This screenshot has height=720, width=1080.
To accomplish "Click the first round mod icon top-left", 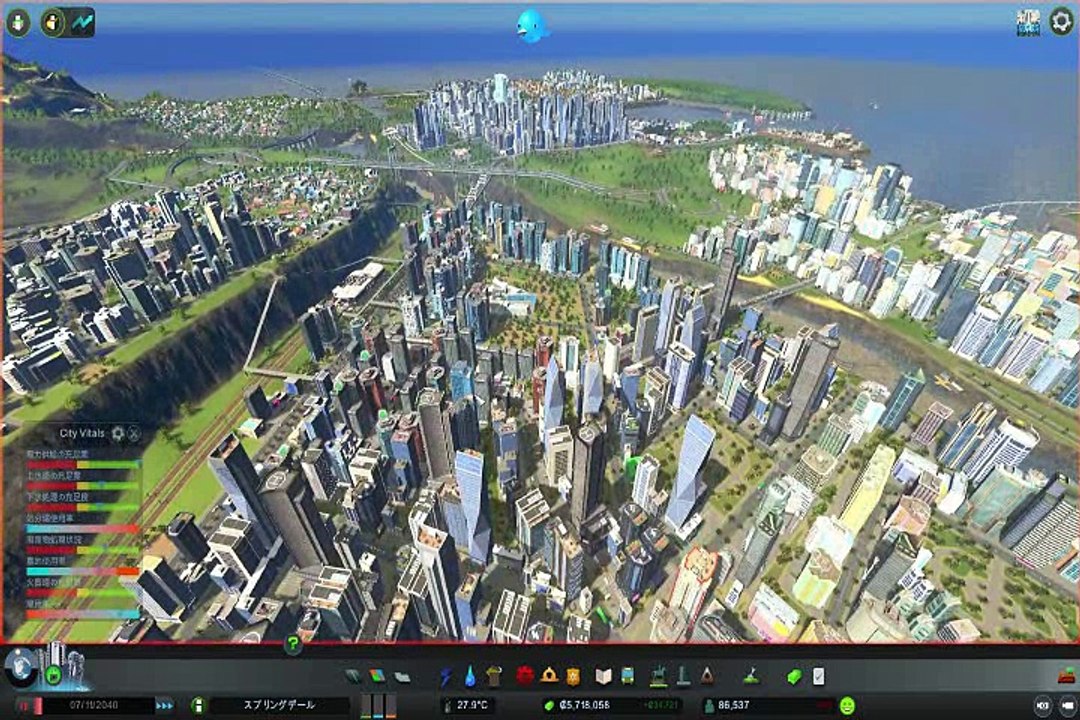I will 19,23.
